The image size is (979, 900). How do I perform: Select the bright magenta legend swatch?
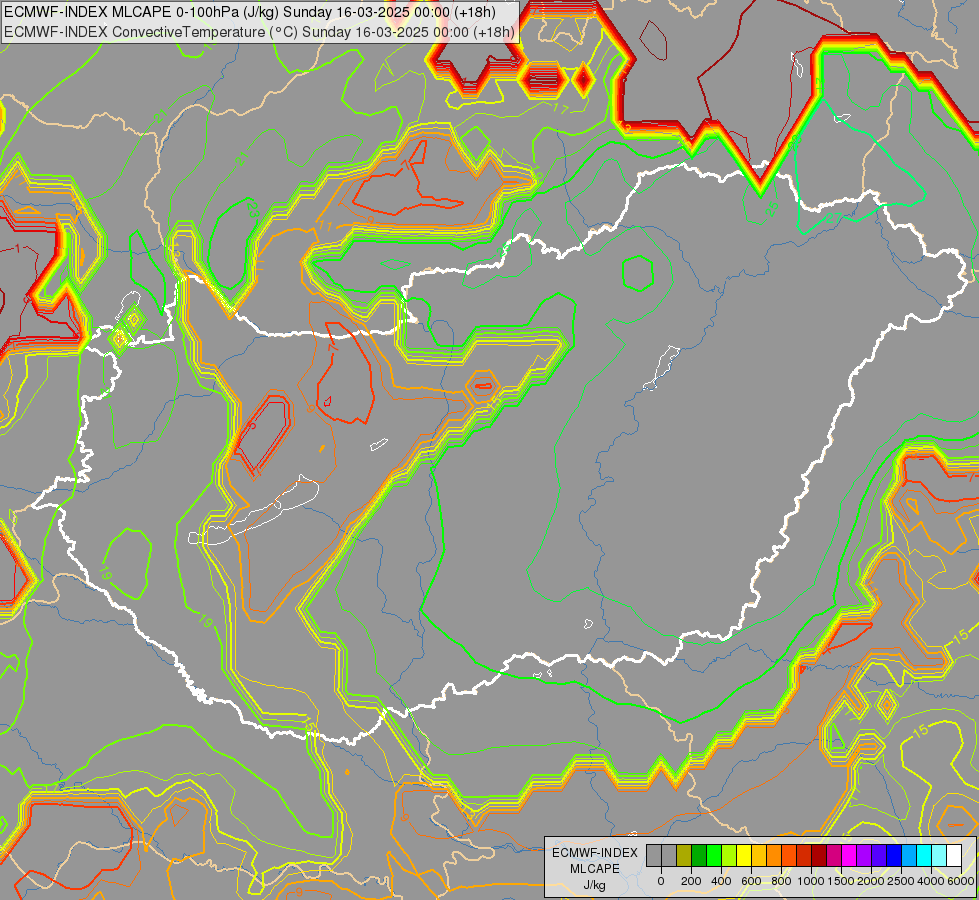(x=849, y=855)
